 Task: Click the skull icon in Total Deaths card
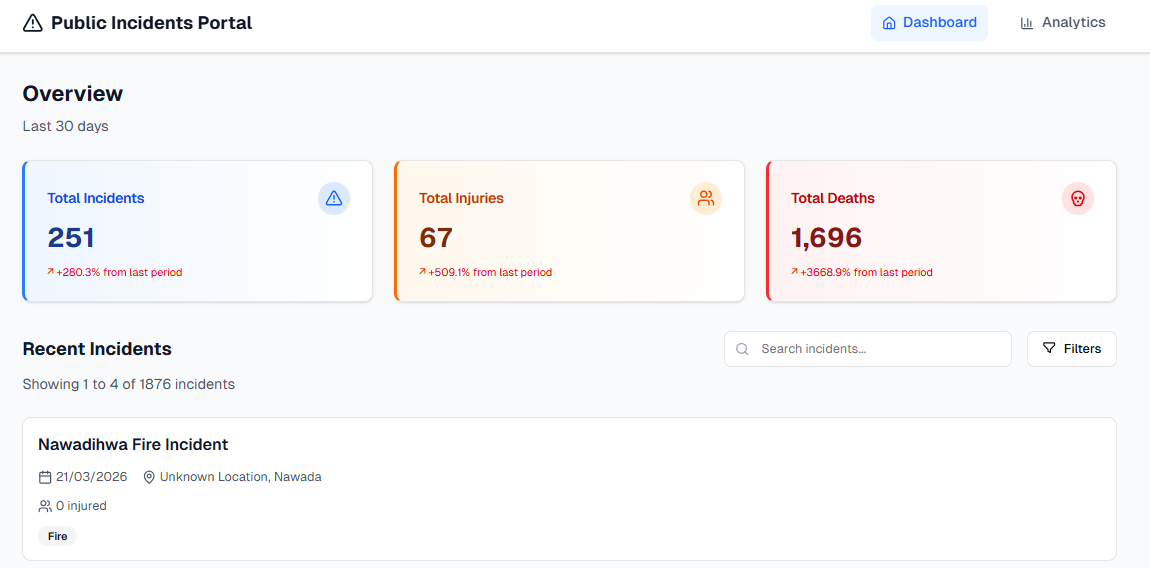(x=1077, y=198)
